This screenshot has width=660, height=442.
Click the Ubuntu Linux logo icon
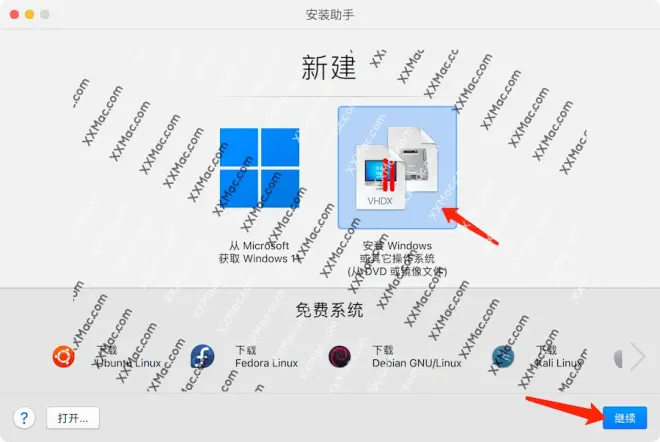(64, 357)
